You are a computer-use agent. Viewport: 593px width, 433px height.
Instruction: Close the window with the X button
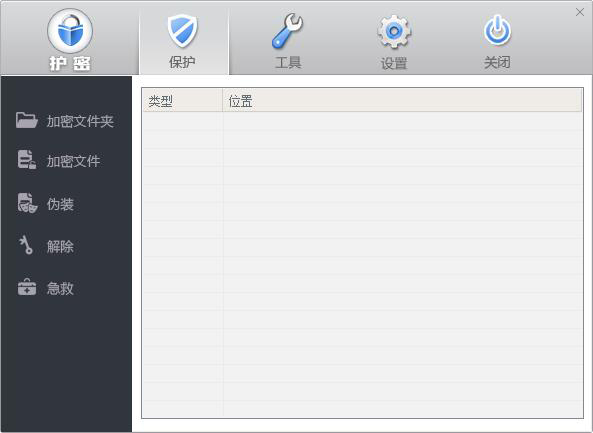pyautogui.click(x=580, y=12)
